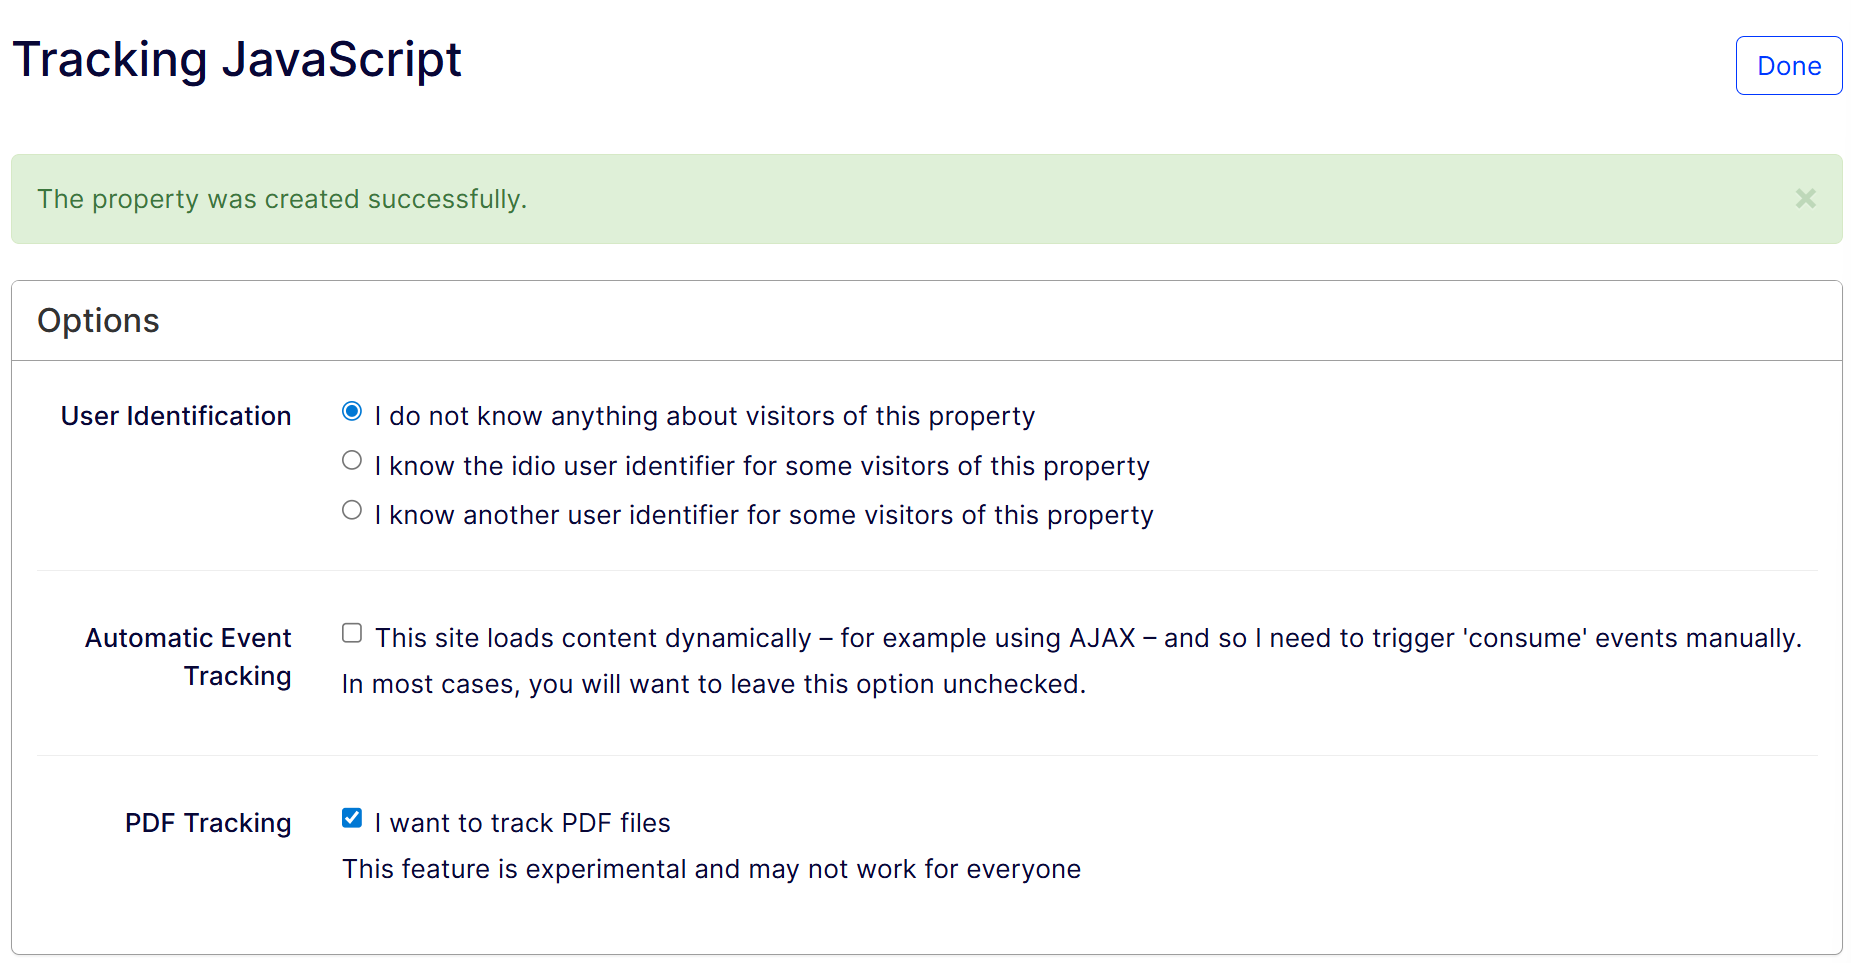Pick the 'know another user identifier' radio button
The image size is (1851, 963).
tap(352, 510)
